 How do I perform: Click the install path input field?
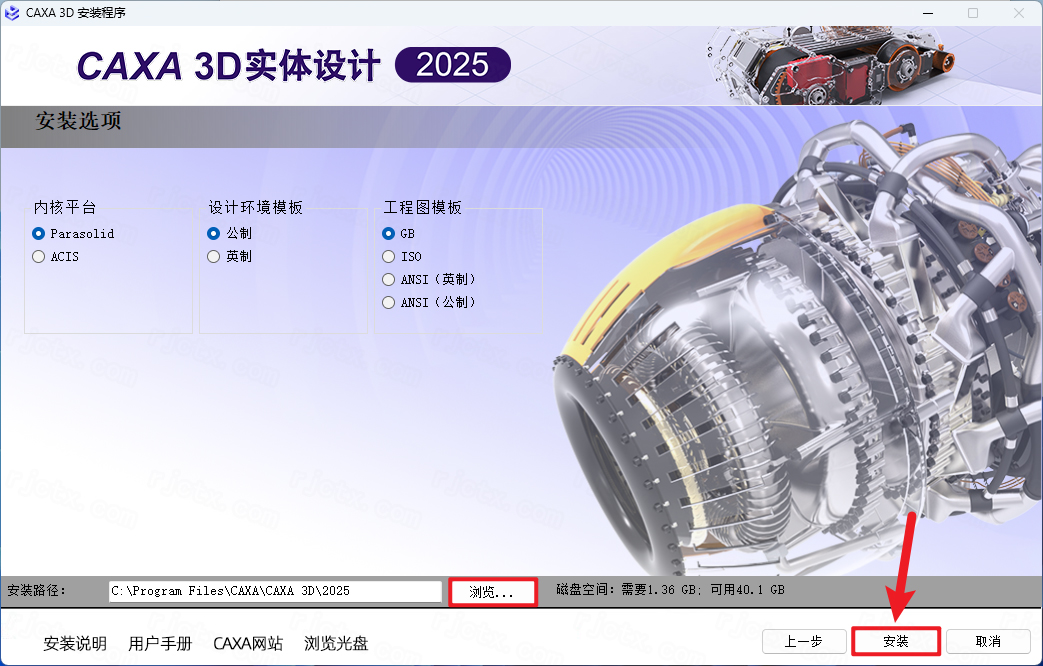pos(275,591)
